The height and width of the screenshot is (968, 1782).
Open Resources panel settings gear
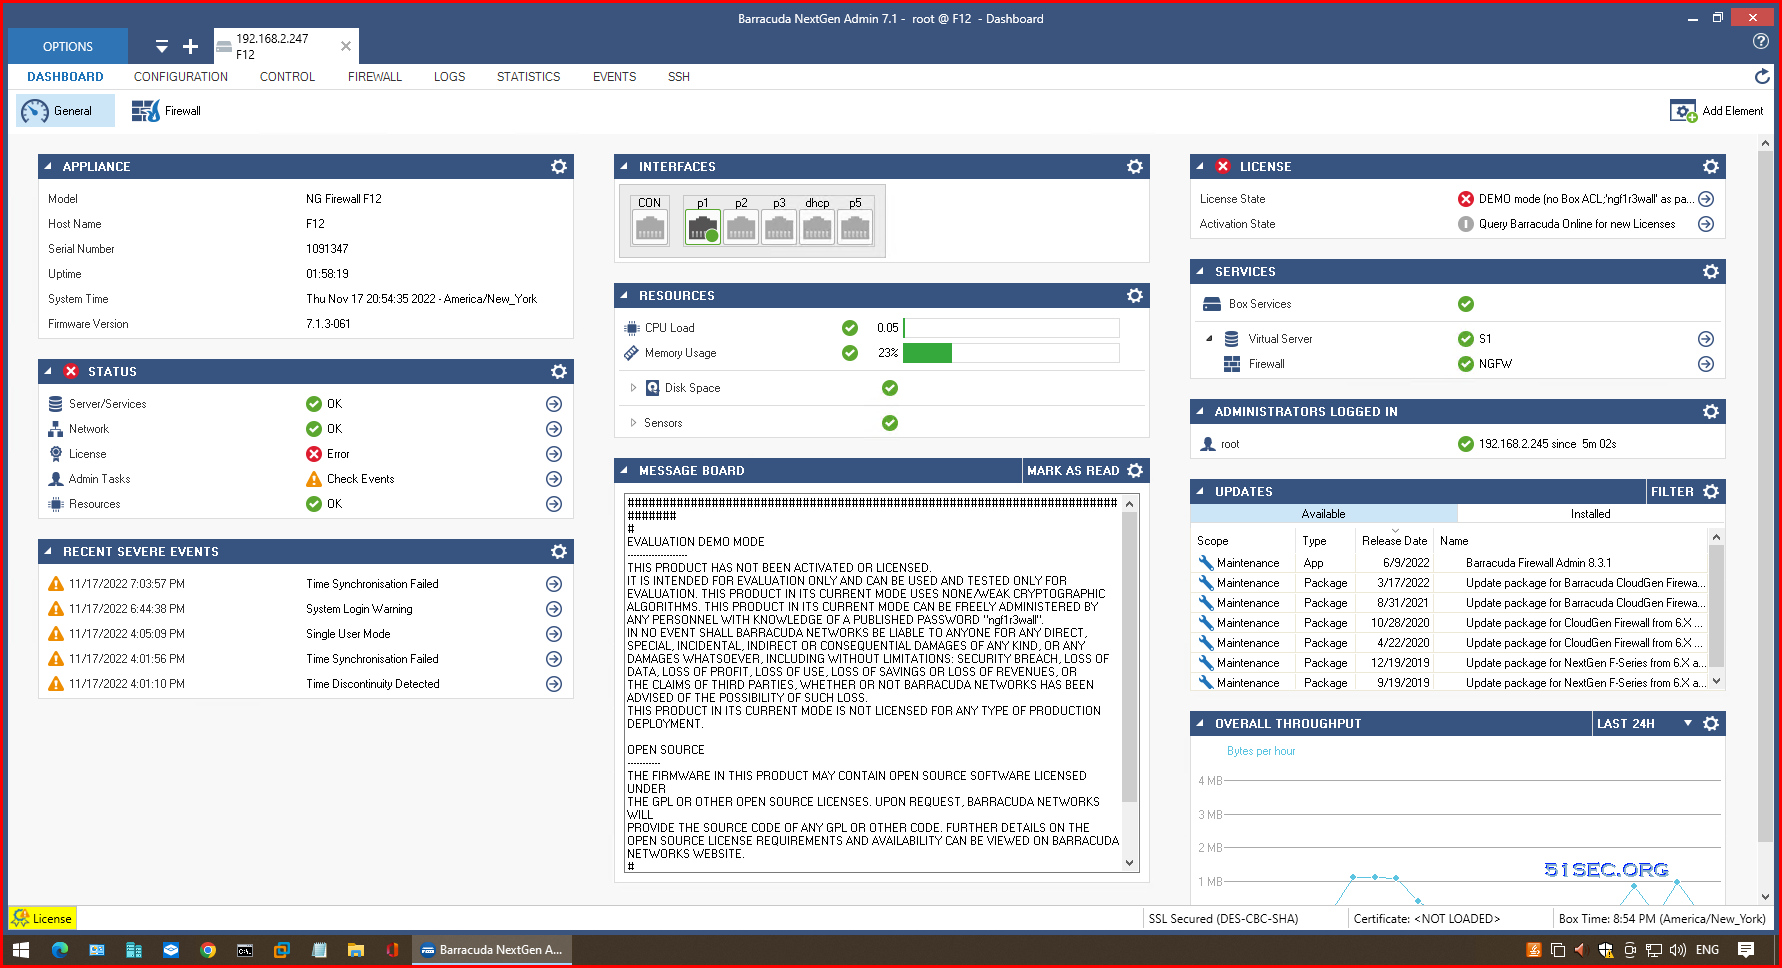point(1135,296)
